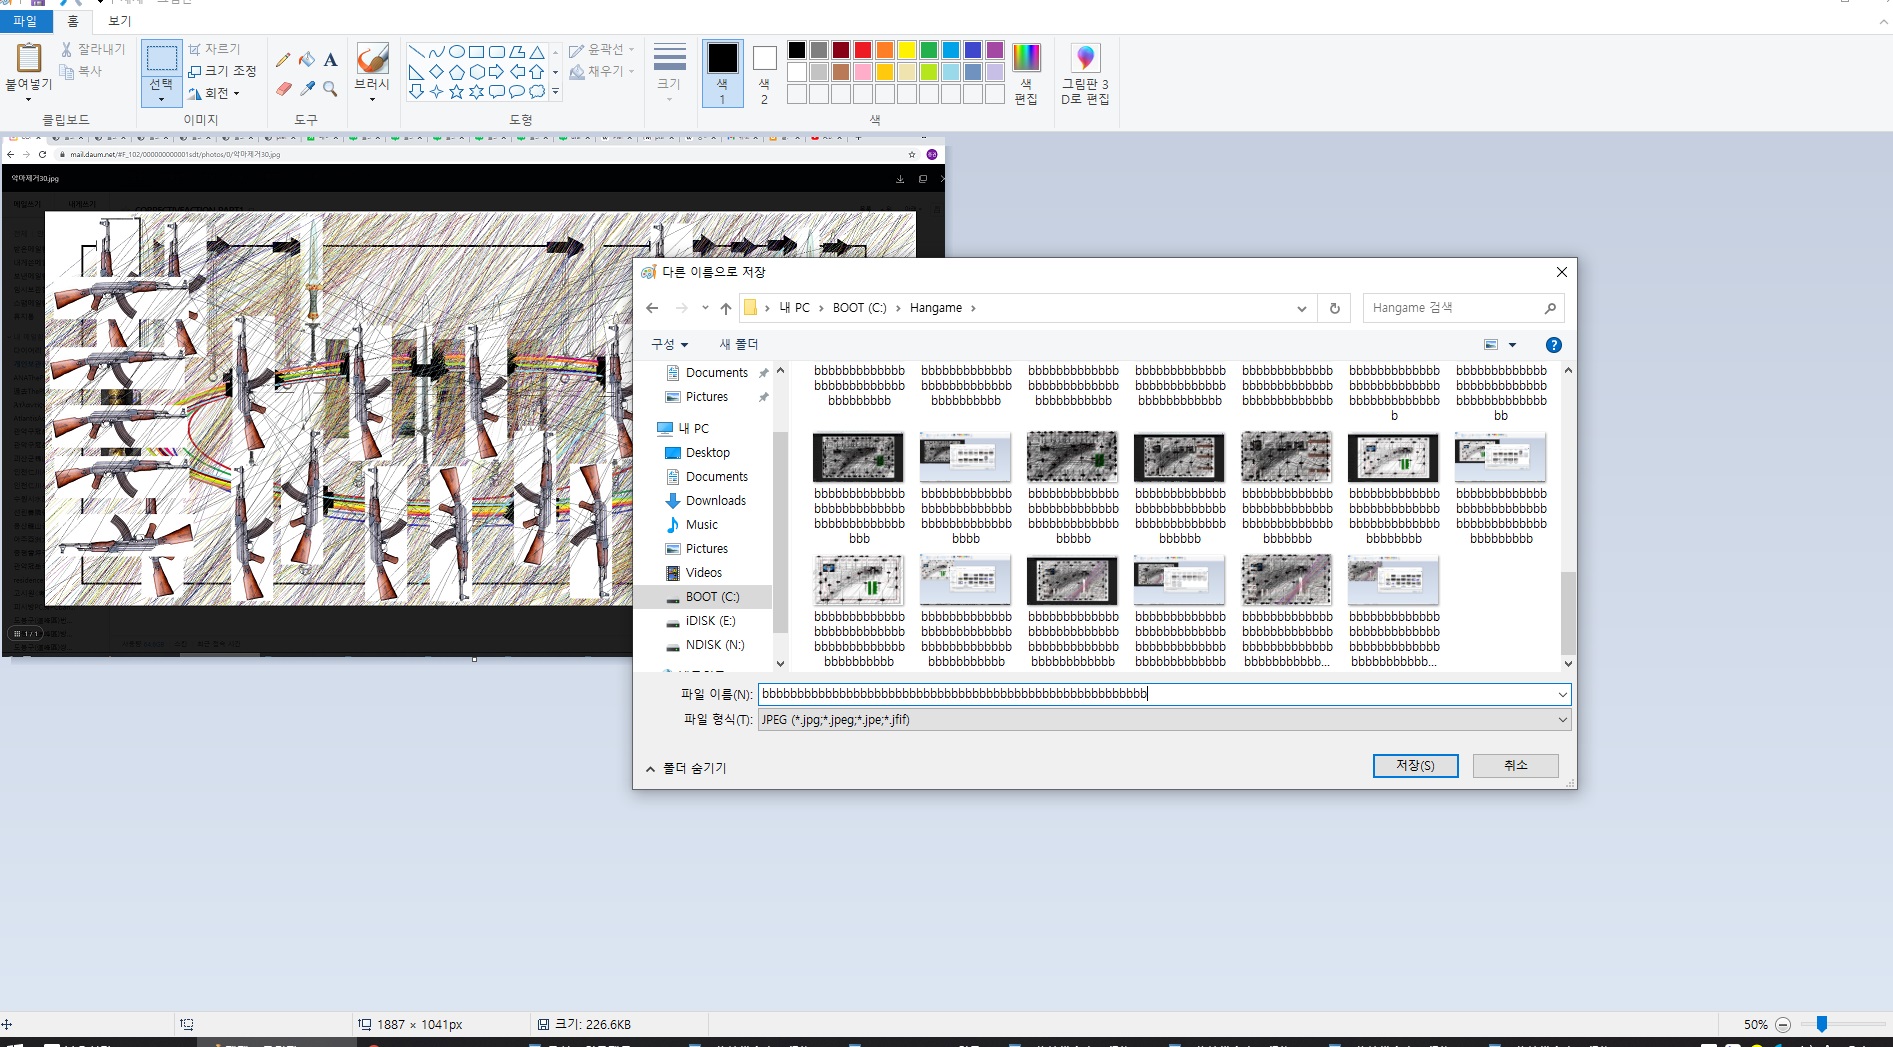
Task: Click the 저장(S) save button
Action: click(x=1415, y=766)
